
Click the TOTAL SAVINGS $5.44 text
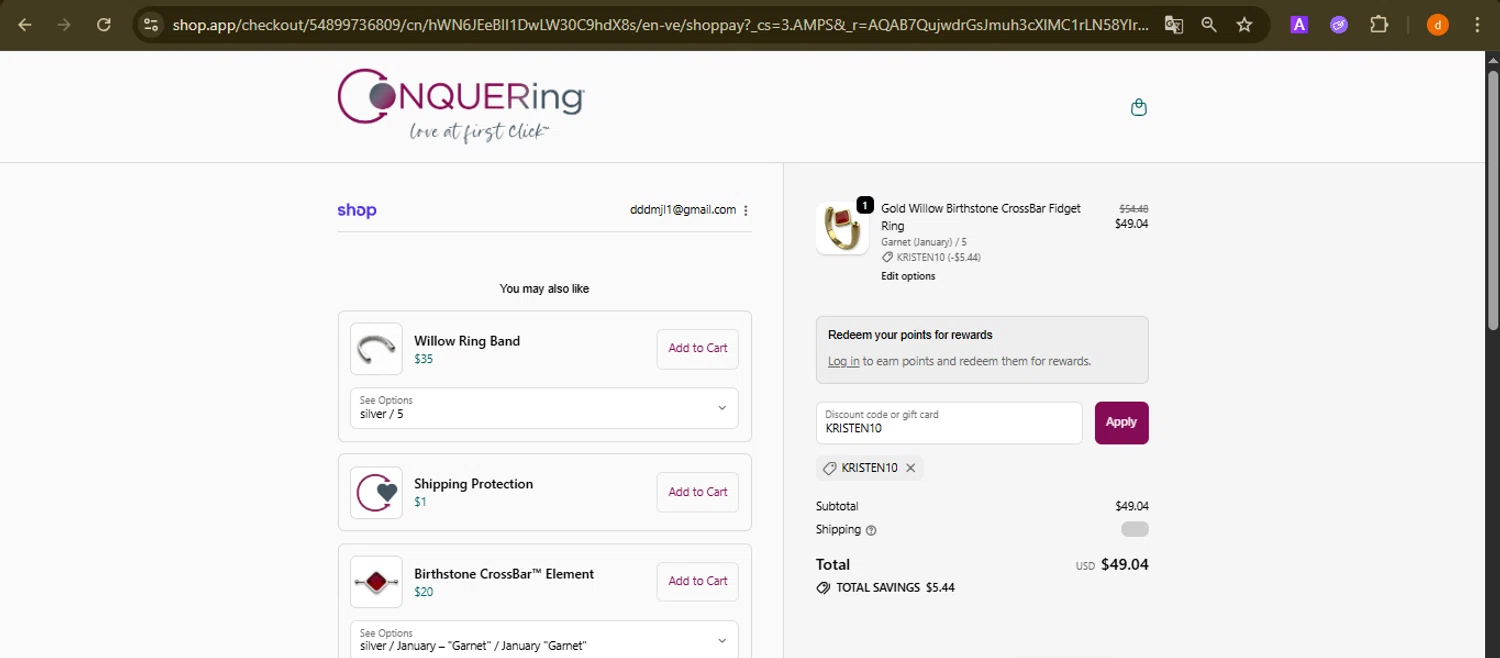(895, 588)
